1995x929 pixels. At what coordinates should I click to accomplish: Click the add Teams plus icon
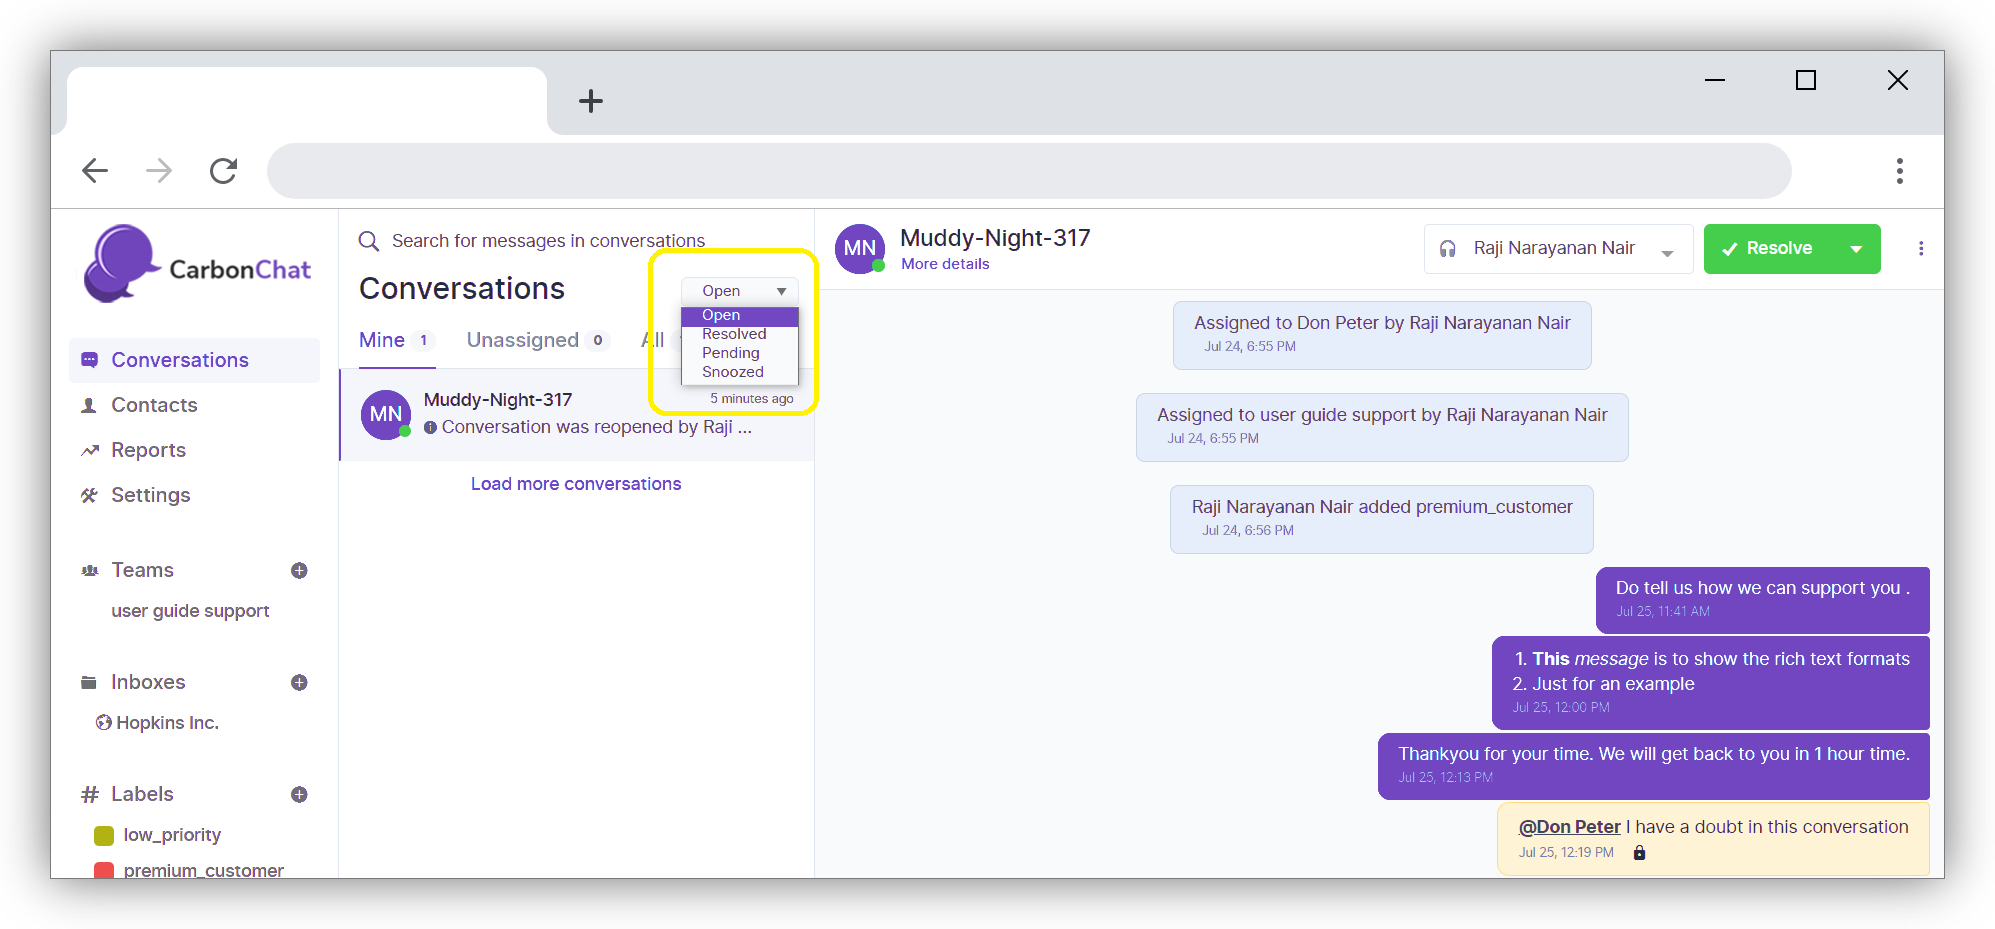click(x=298, y=571)
